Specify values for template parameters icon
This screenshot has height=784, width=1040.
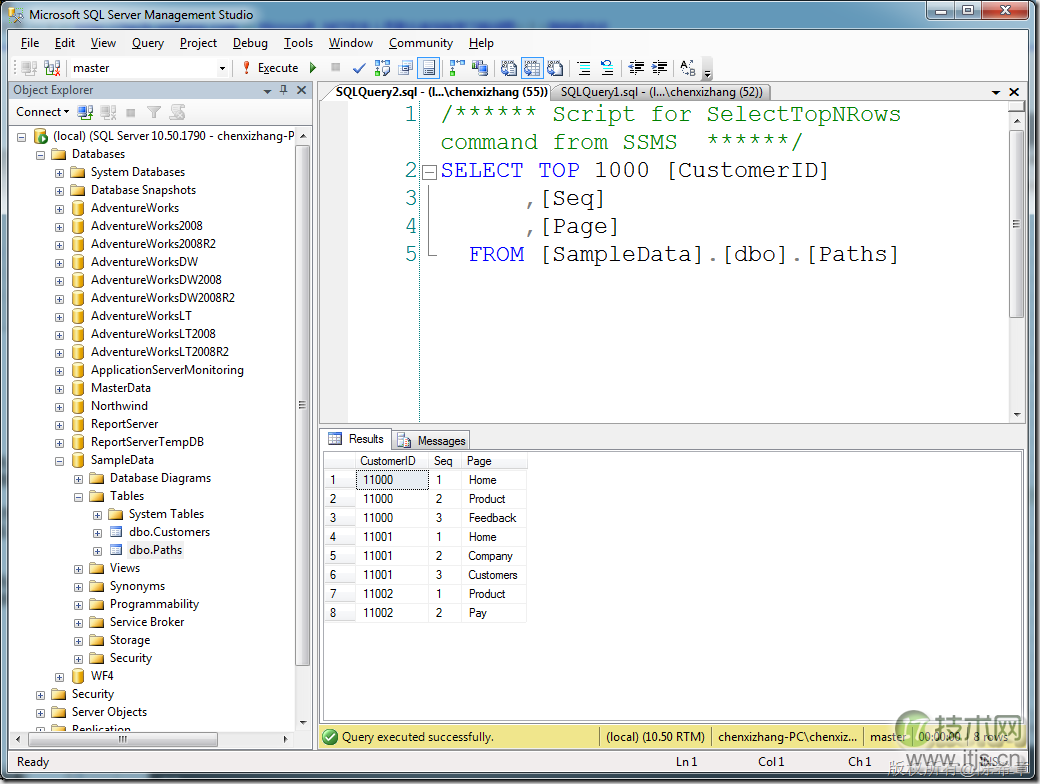coord(688,68)
